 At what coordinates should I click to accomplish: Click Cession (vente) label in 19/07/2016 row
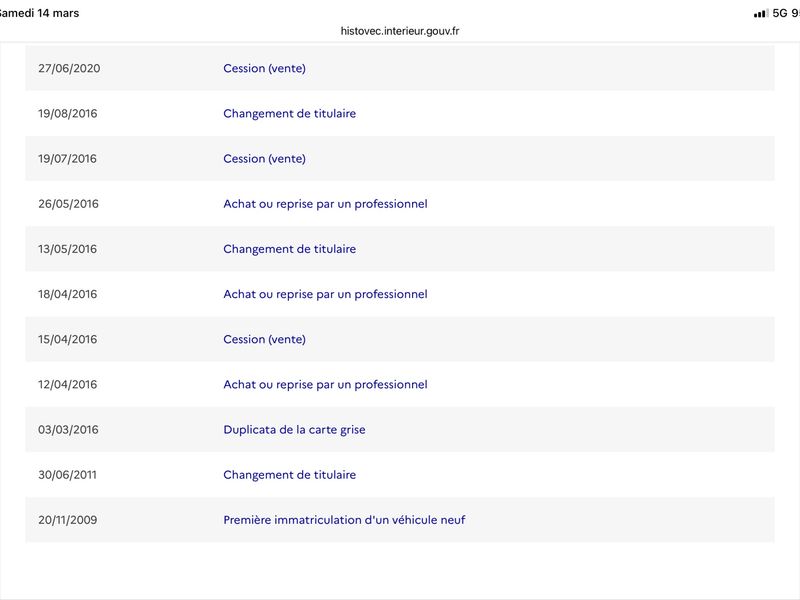pos(264,158)
